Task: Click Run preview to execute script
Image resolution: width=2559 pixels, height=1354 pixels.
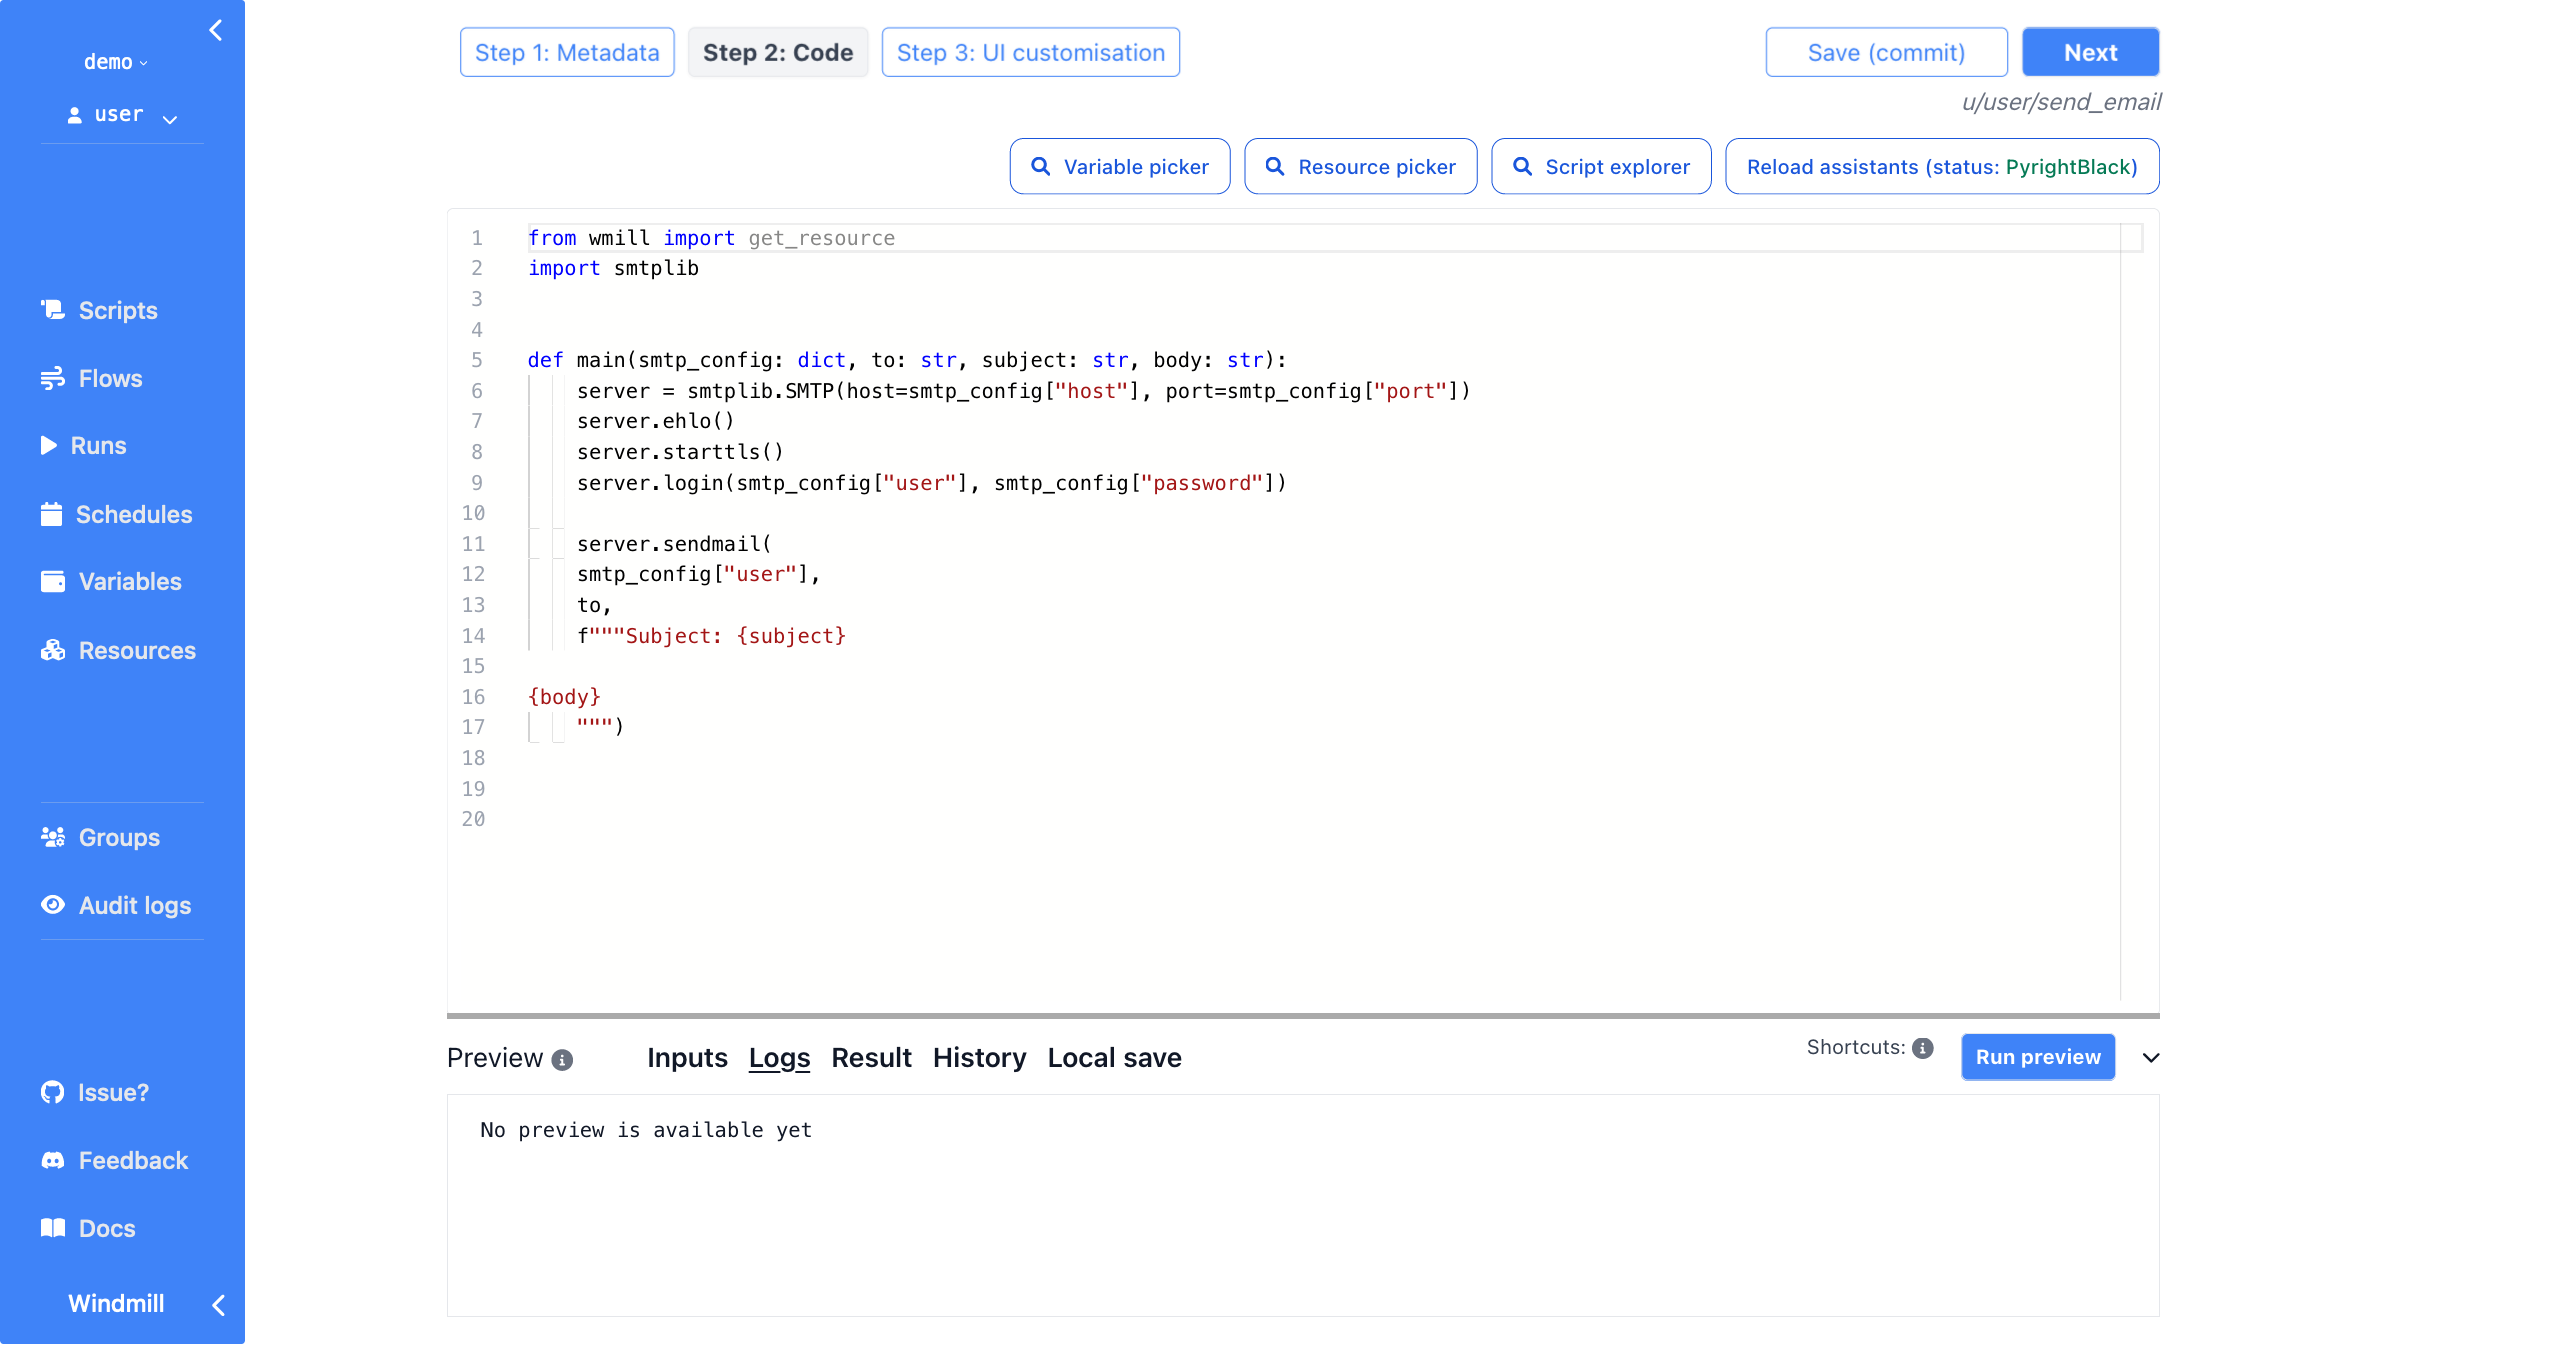Action: tap(2038, 1056)
